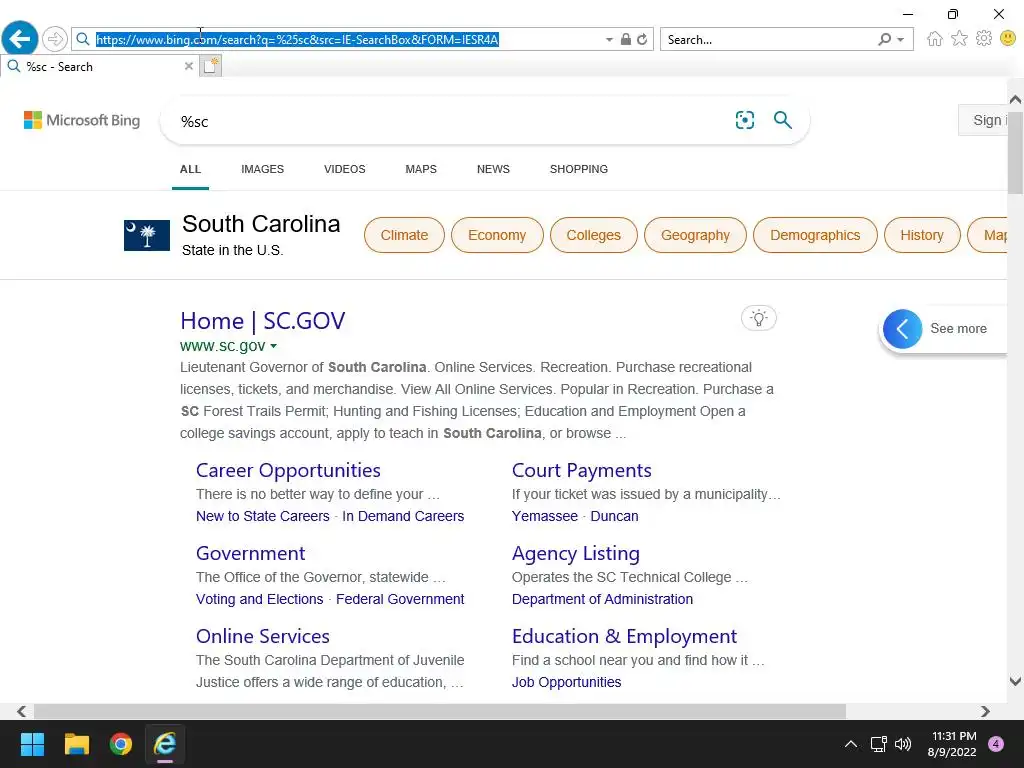Select the Colleges pill
The width and height of the screenshot is (1024, 768).
(594, 235)
